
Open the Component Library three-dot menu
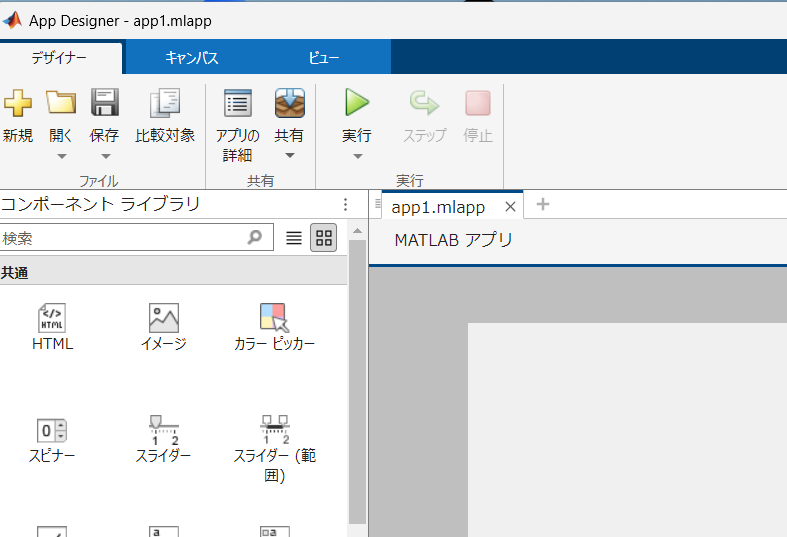345,204
